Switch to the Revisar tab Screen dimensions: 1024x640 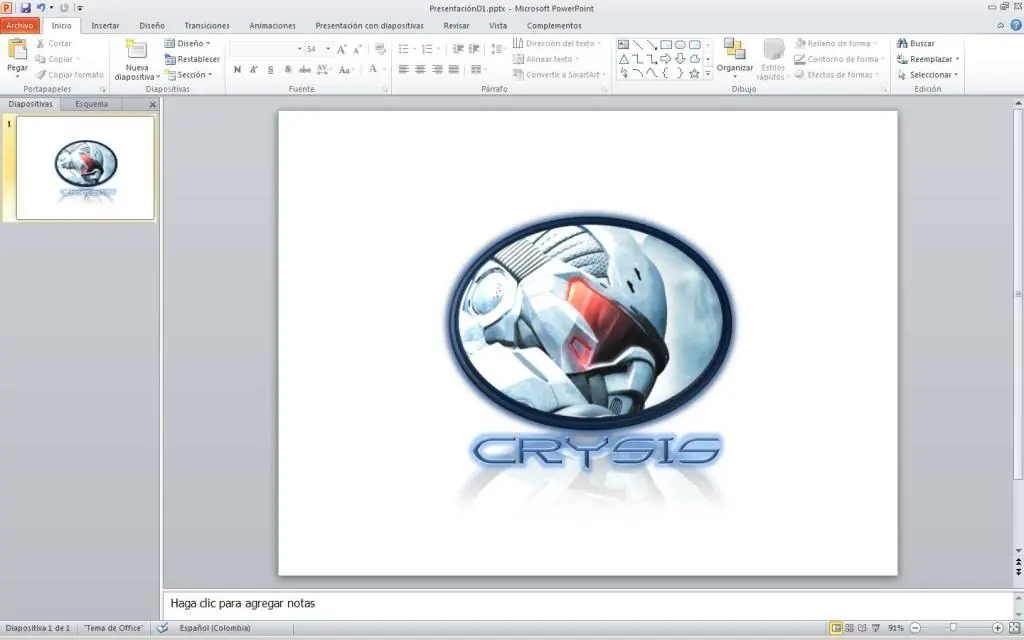[456, 25]
